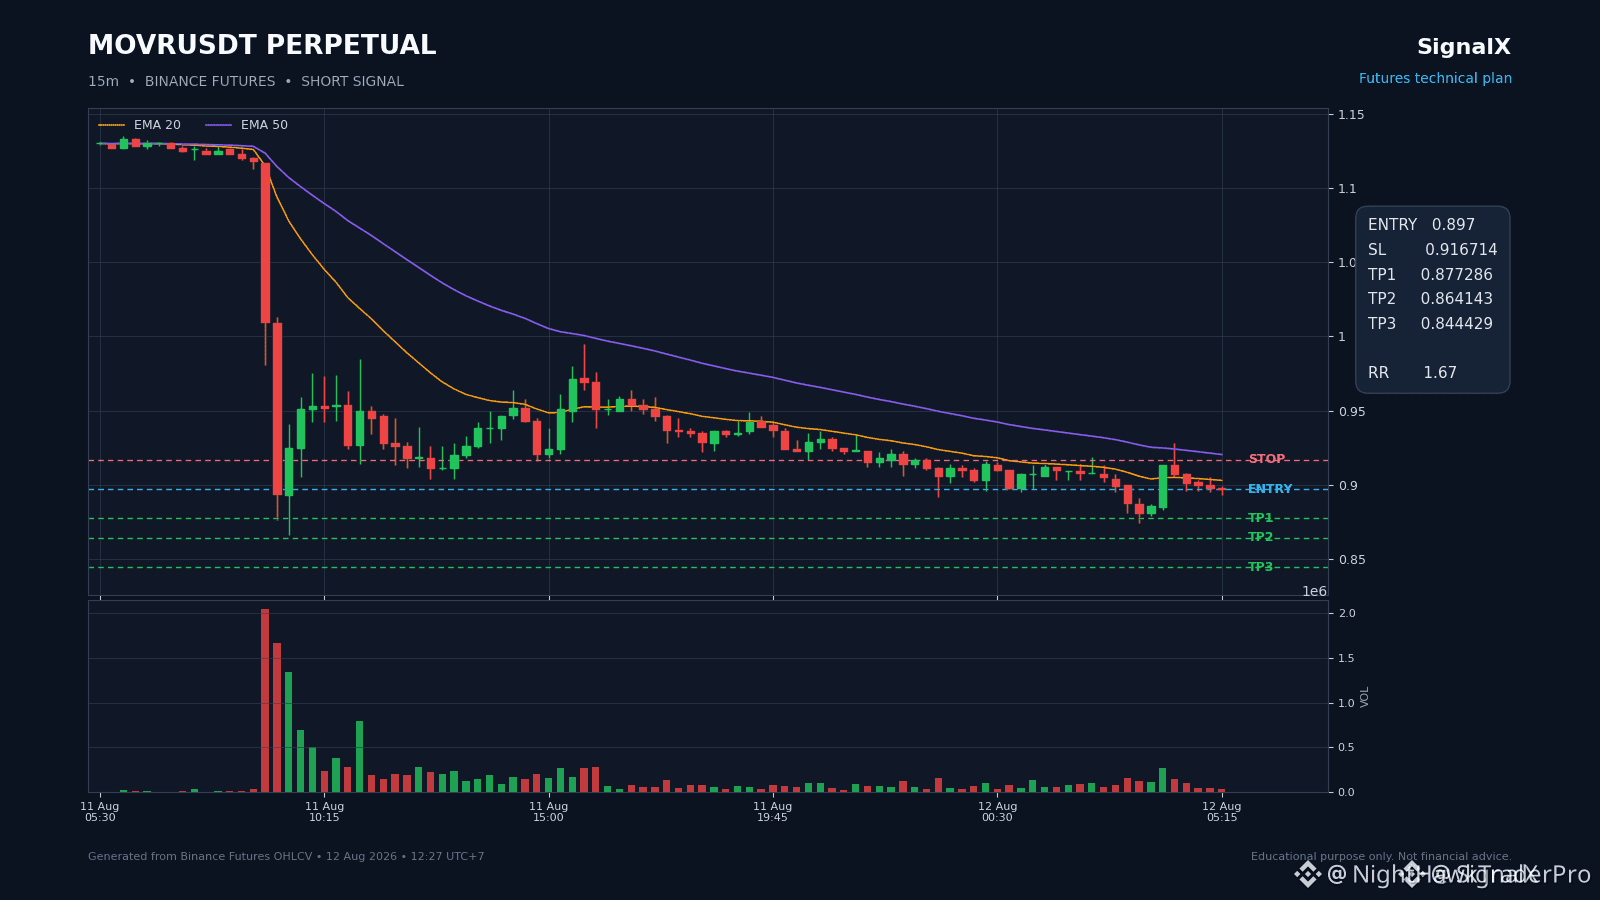Select the SL 0.916714 row in the info box
Image resolution: width=1600 pixels, height=900 pixels.
click(1432, 250)
